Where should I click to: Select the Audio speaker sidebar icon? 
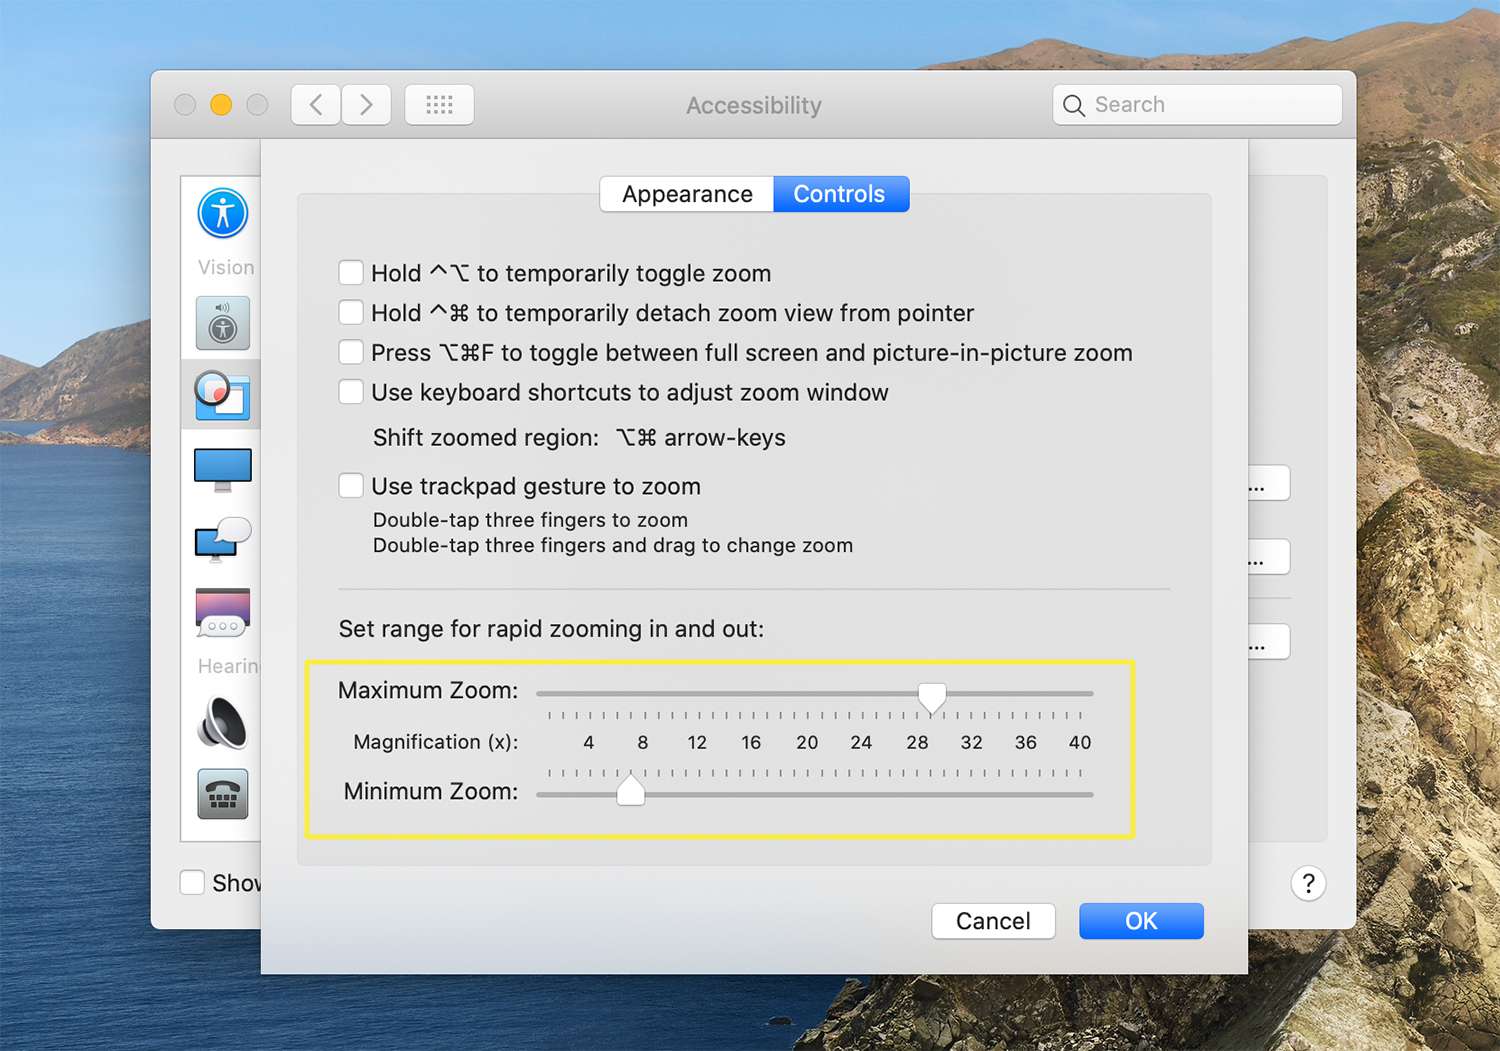[x=222, y=723]
